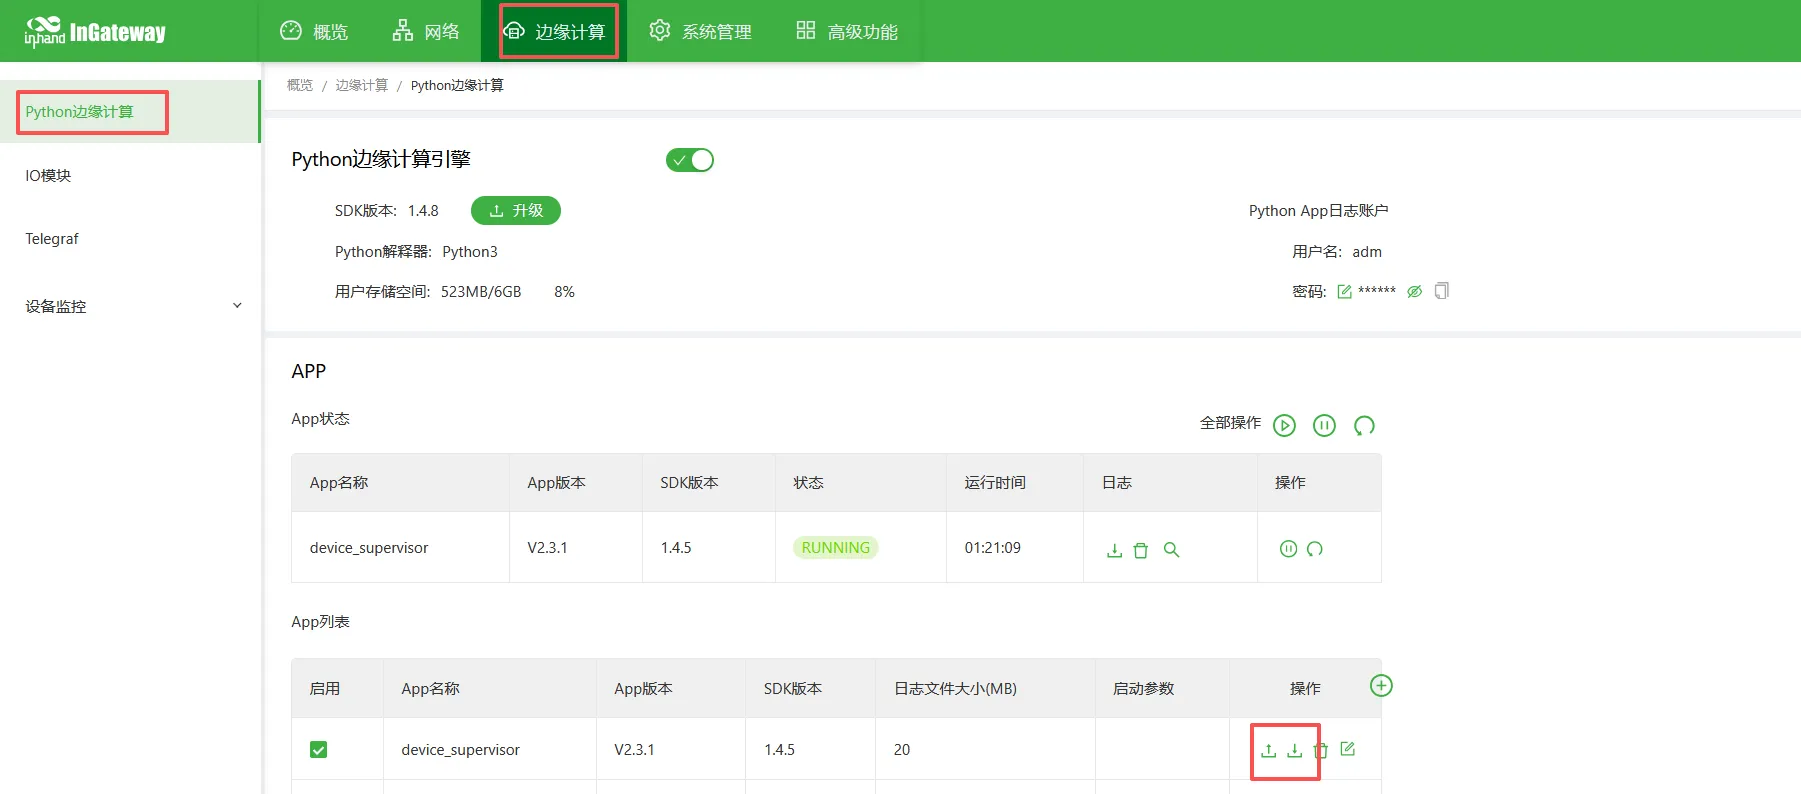The width and height of the screenshot is (1801, 794).
Task: Click the 升级 SDK upgrade button
Action: coord(516,211)
